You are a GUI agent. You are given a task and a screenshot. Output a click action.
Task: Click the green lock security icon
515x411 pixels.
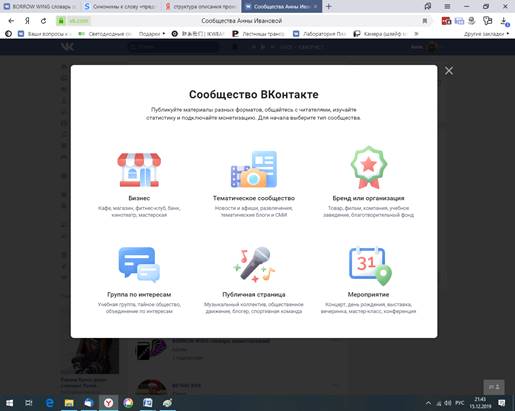pyautogui.click(x=61, y=21)
